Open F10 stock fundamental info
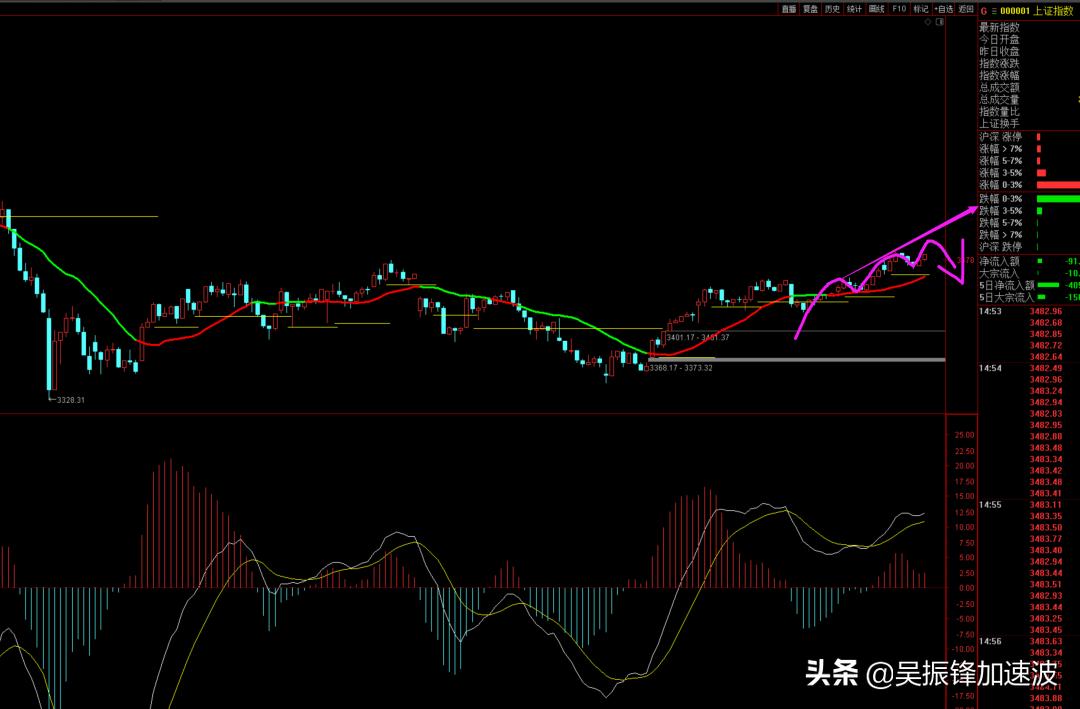1080x709 pixels. tap(897, 9)
